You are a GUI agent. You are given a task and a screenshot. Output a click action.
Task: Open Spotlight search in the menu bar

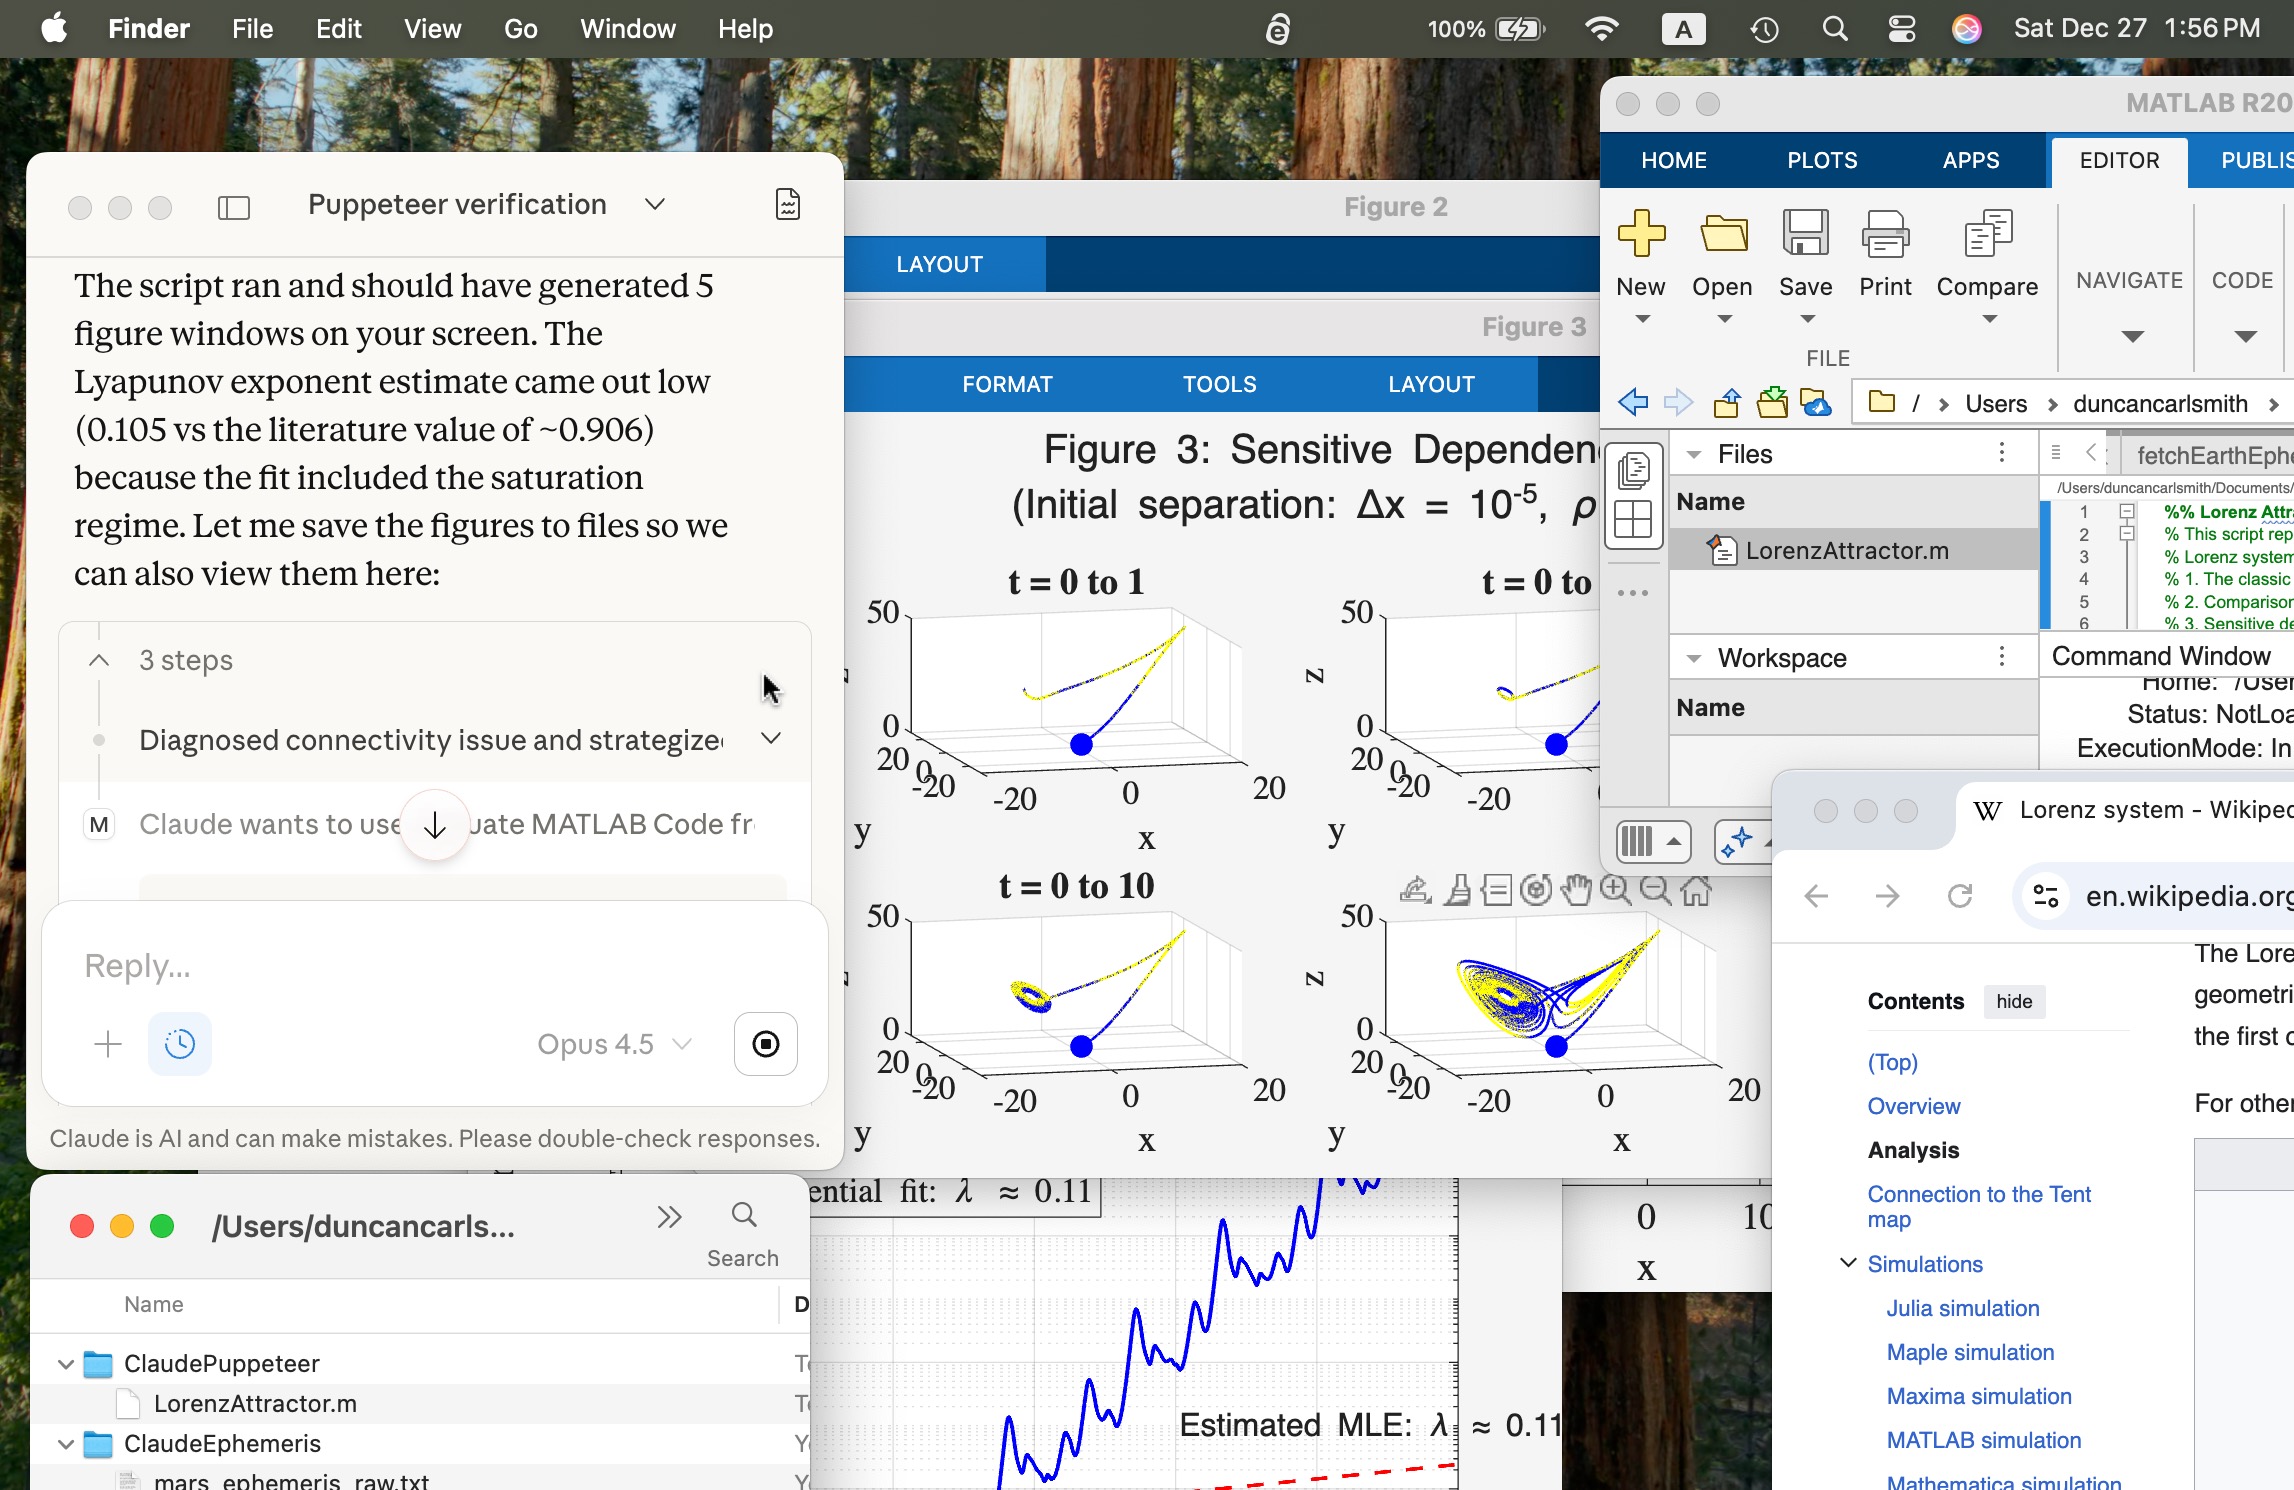tap(1834, 28)
